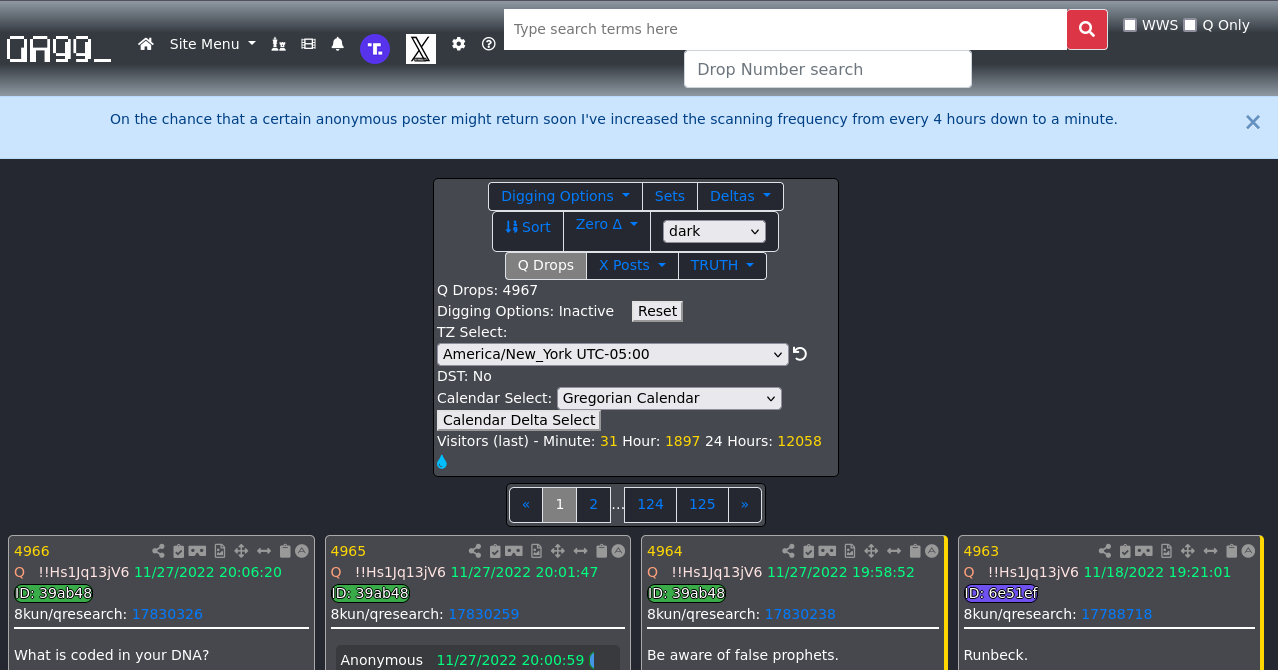
Task: Click drop number 4965
Action: (348, 551)
